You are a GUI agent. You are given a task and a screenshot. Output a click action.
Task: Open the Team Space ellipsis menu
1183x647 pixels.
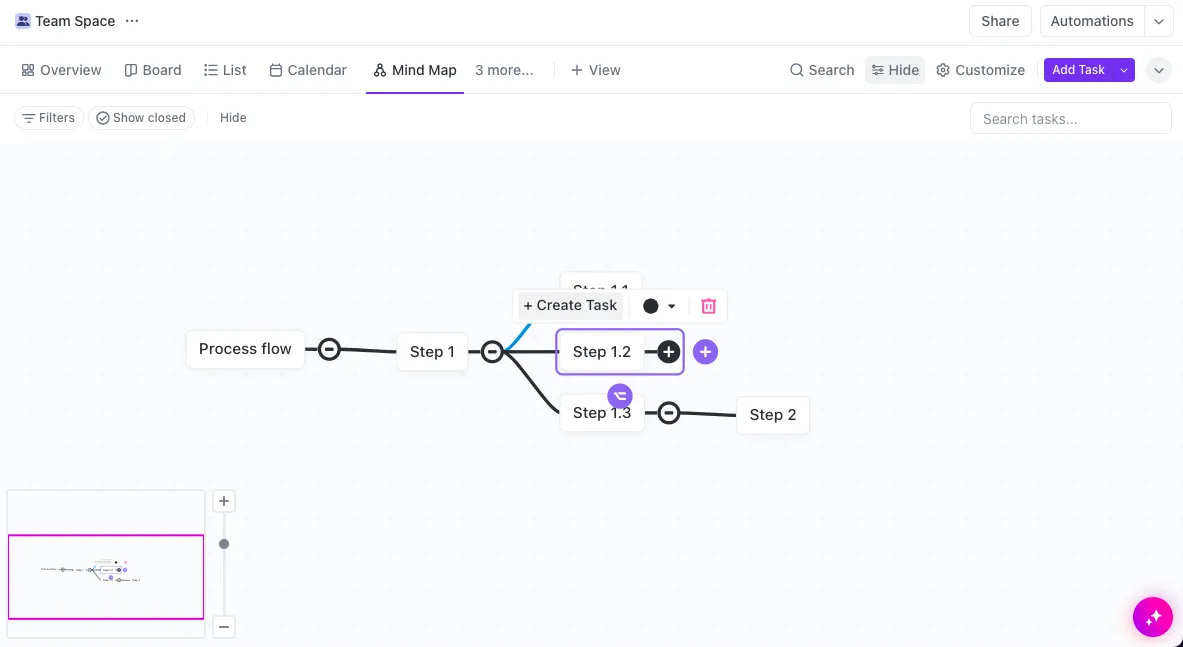tap(132, 21)
